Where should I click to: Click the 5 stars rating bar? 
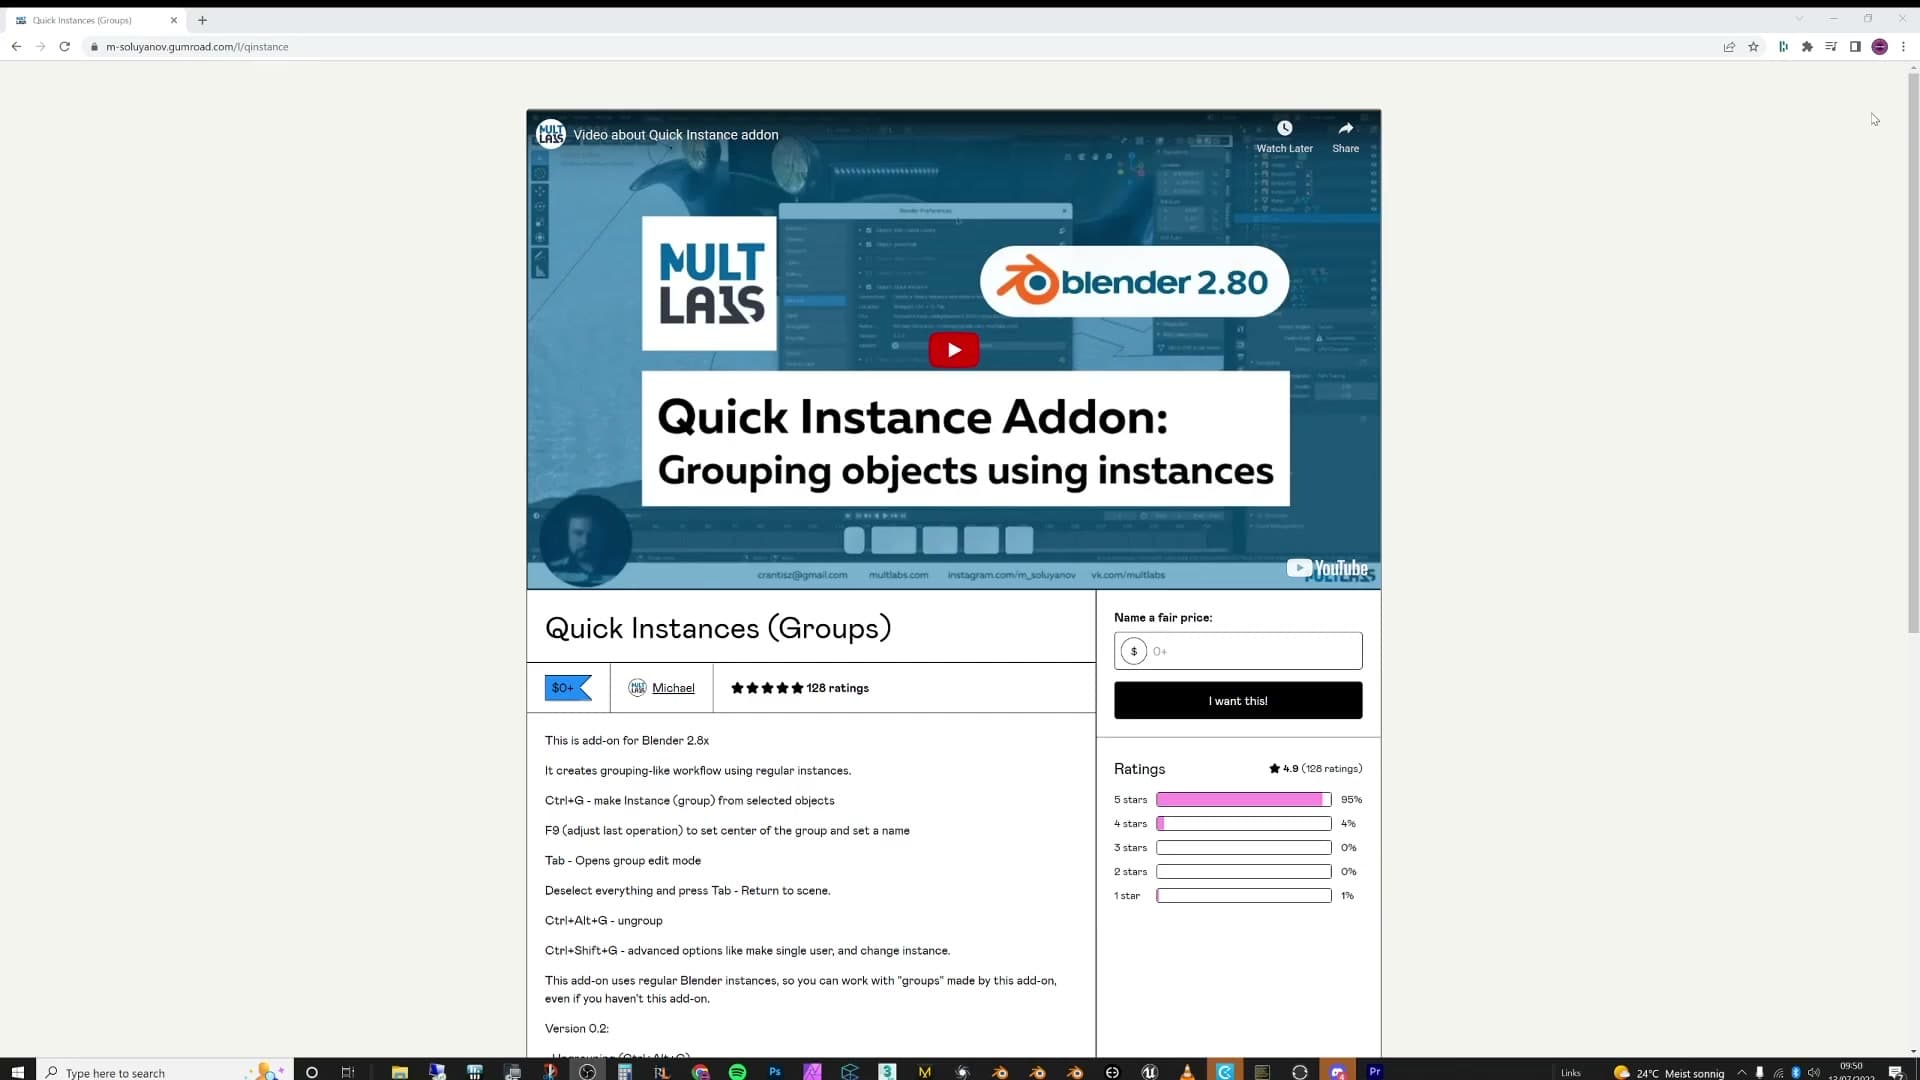pos(1243,800)
